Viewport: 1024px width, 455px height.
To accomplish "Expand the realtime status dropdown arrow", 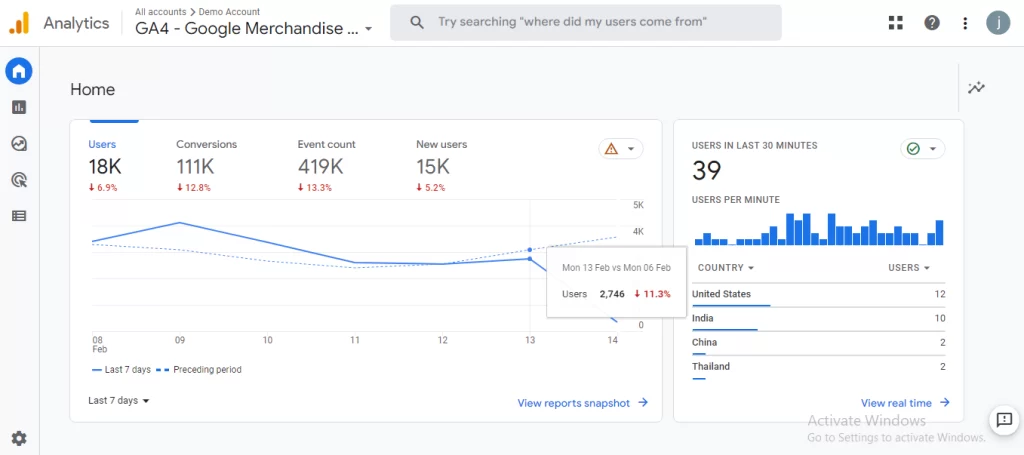I will click(933, 149).
